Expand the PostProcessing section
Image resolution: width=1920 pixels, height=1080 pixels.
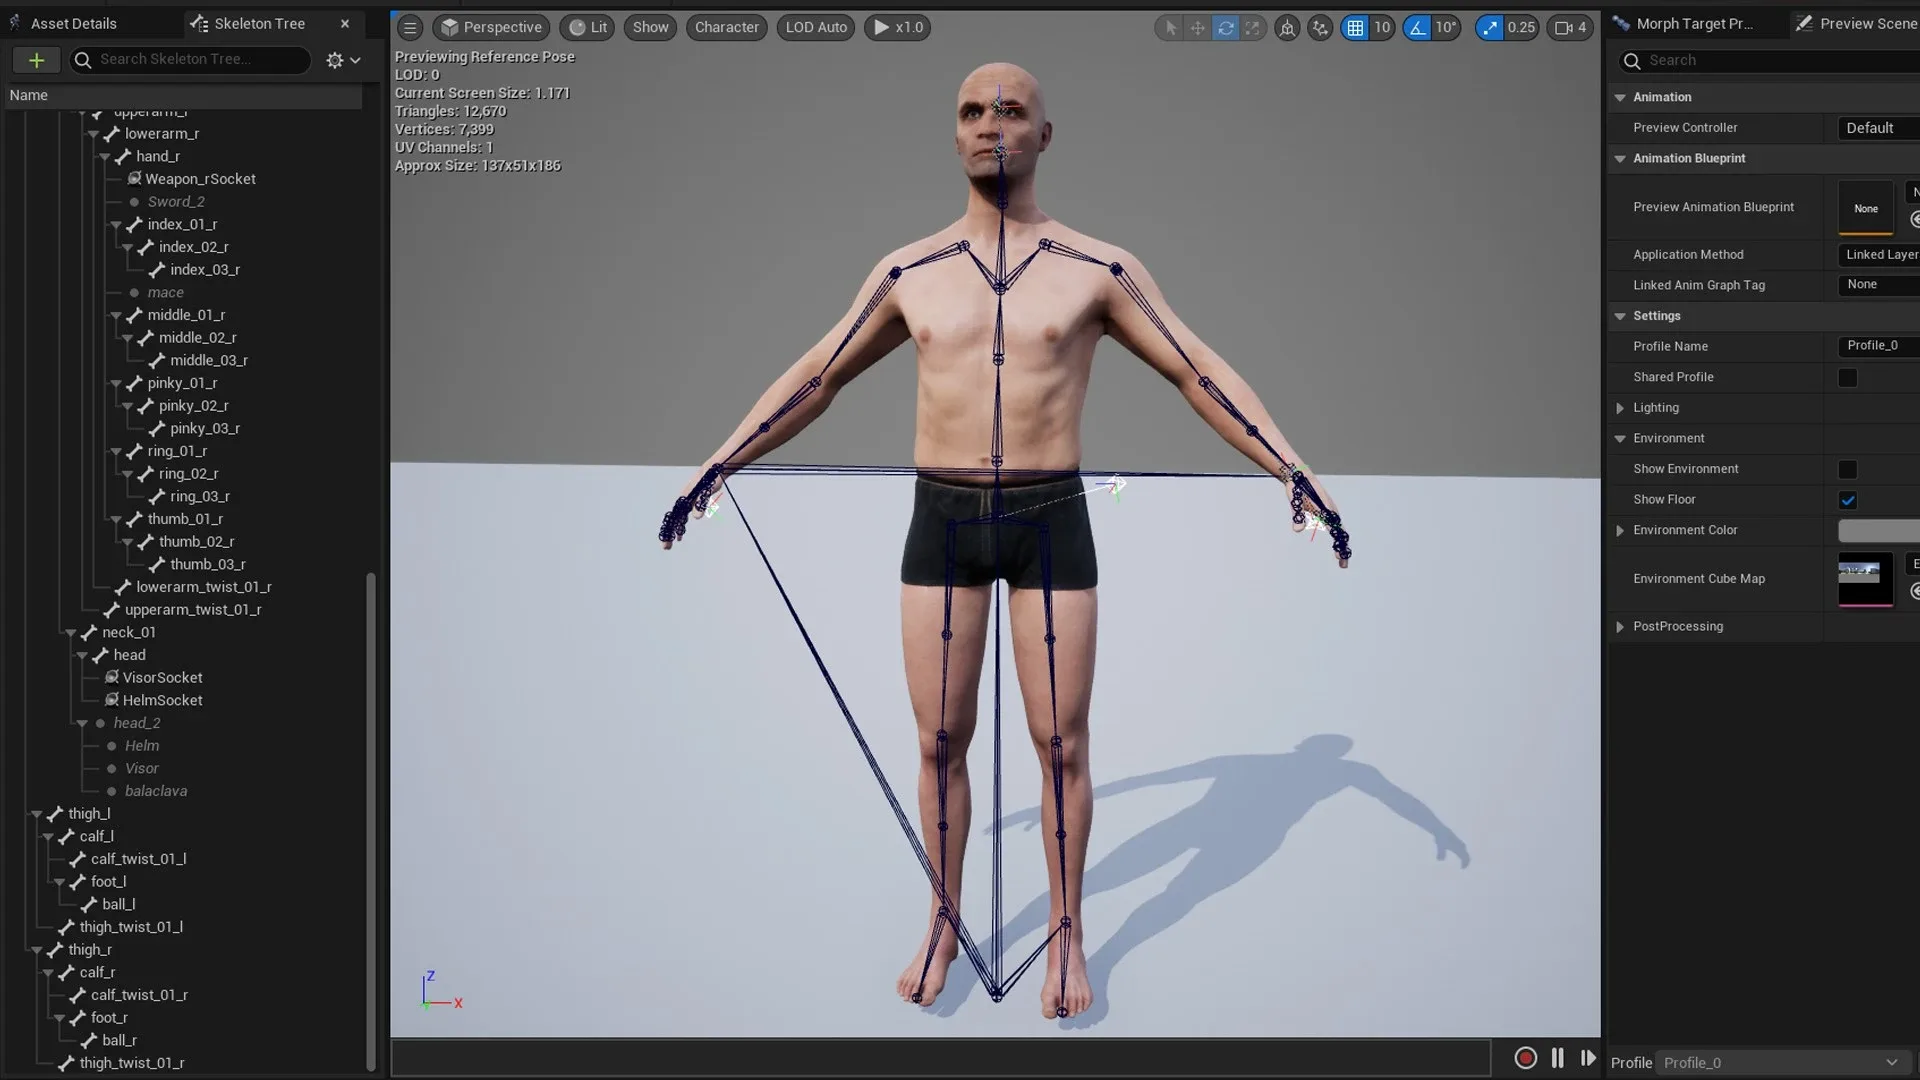pos(1620,627)
